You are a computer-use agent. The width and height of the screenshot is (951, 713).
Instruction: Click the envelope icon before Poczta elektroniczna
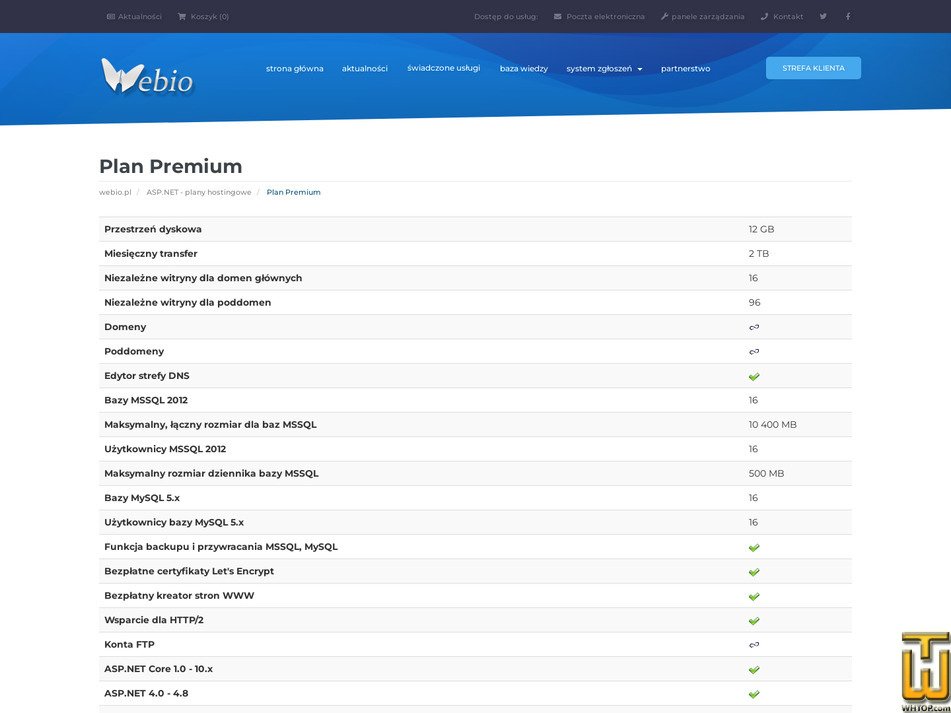tap(557, 16)
